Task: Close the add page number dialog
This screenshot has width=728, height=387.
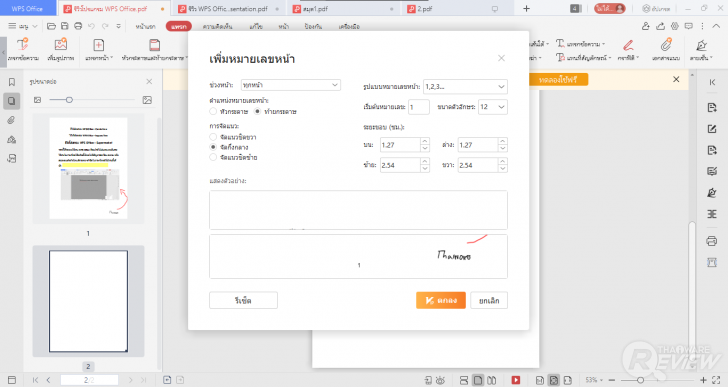Action: pos(501,58)
